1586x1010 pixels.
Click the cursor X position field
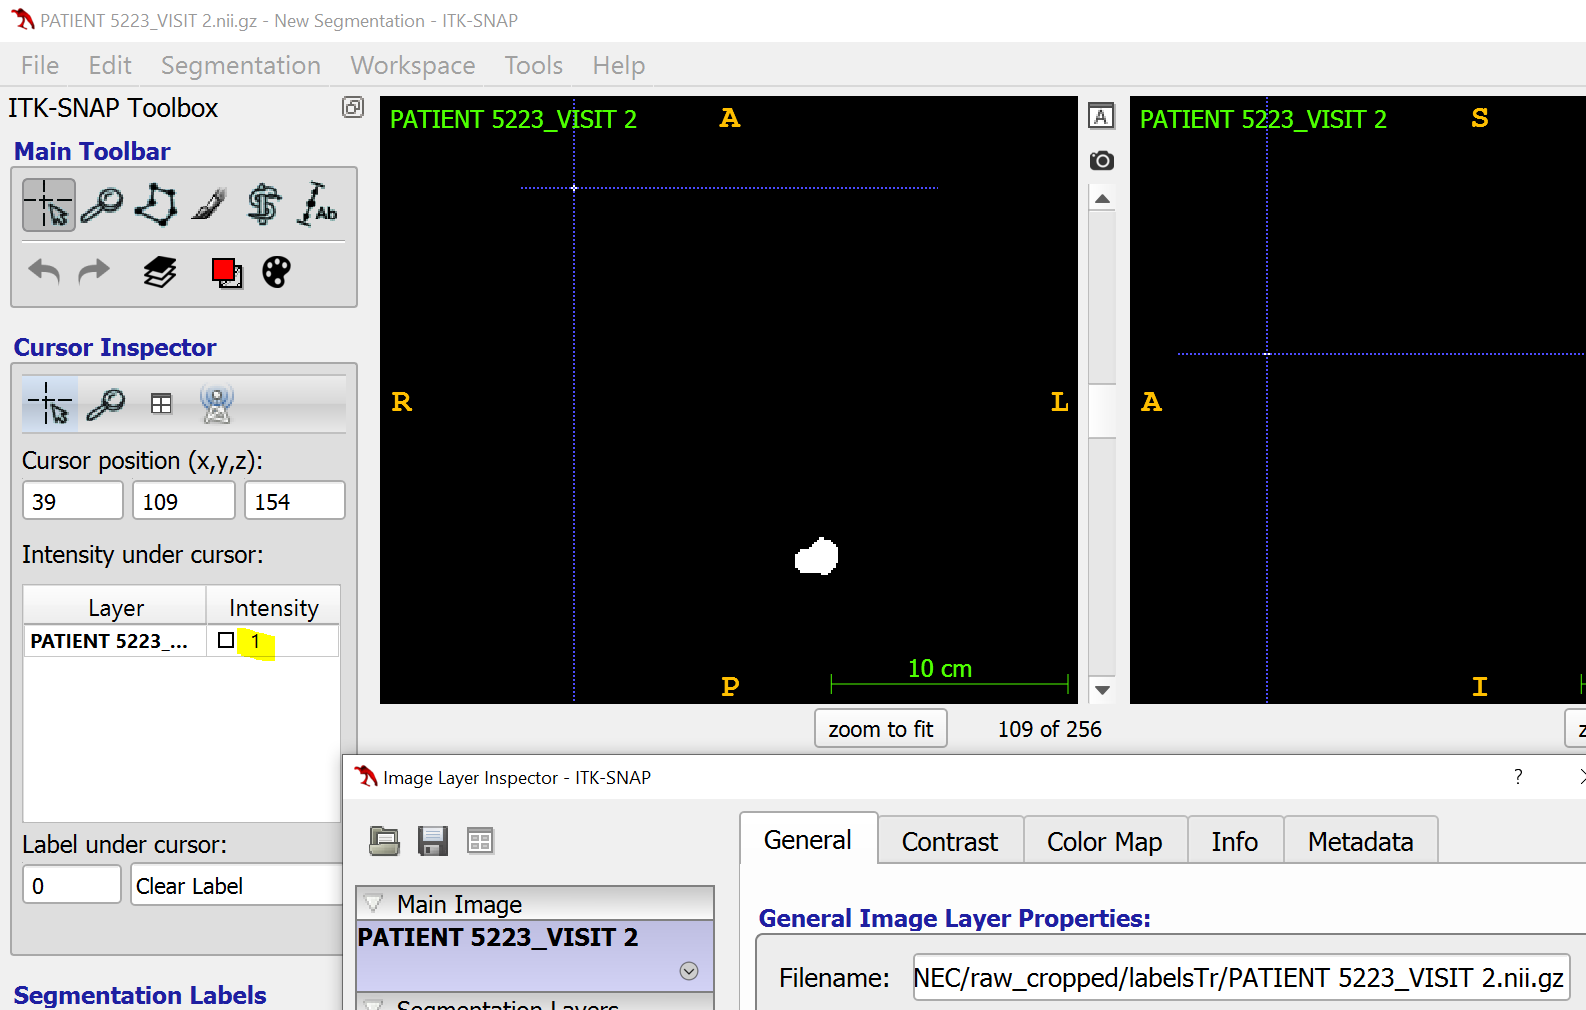click(x=73, y=501)
